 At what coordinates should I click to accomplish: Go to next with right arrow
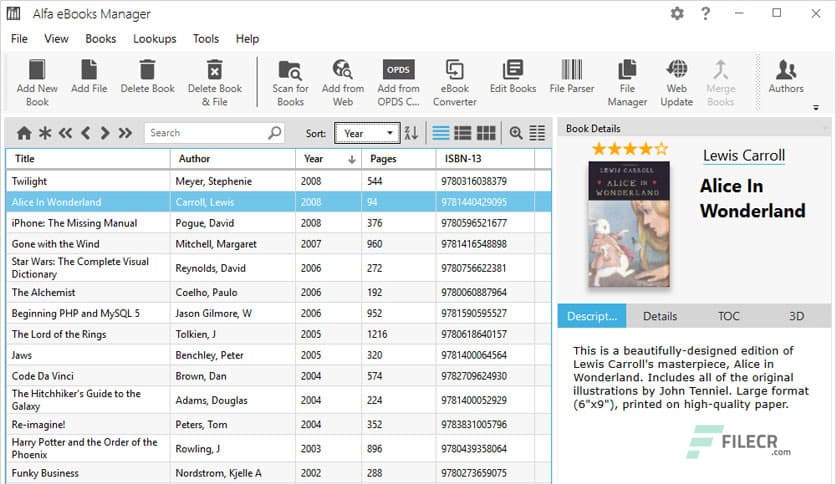[x=105, y=133]
